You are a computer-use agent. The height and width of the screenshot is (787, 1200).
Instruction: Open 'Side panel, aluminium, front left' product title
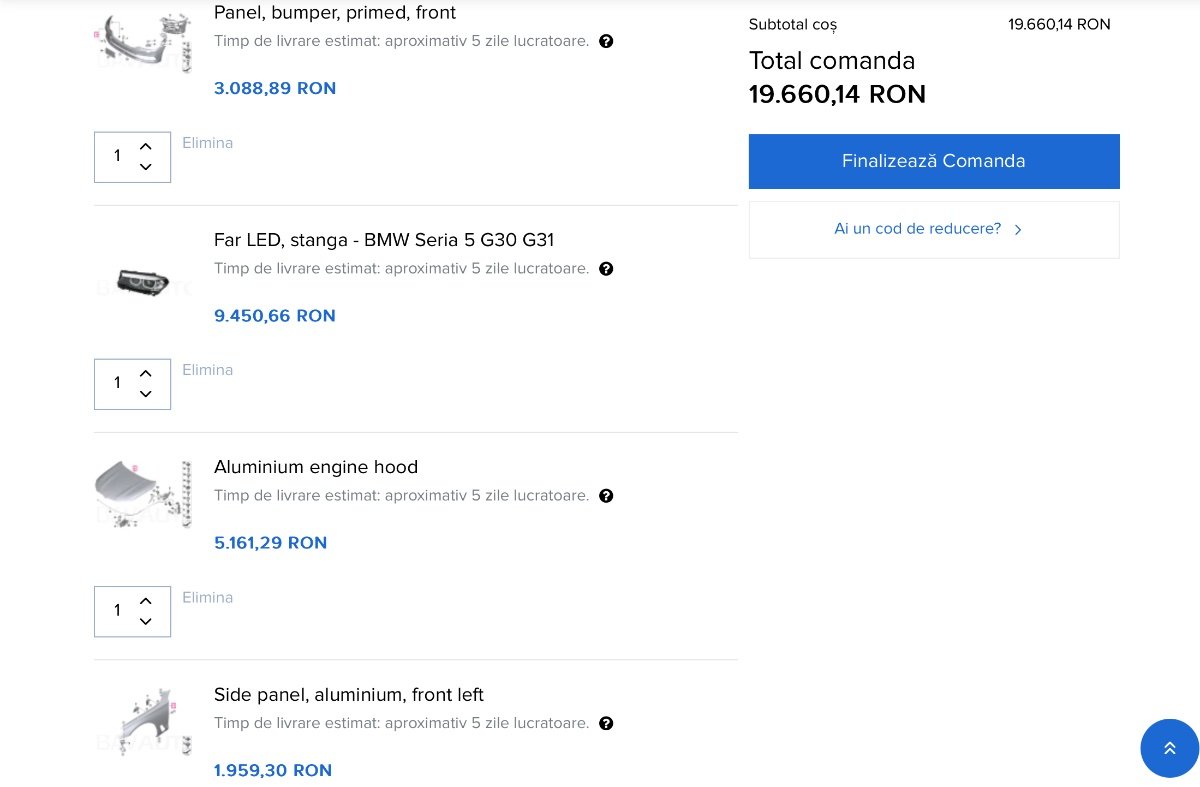pos(348,694)
